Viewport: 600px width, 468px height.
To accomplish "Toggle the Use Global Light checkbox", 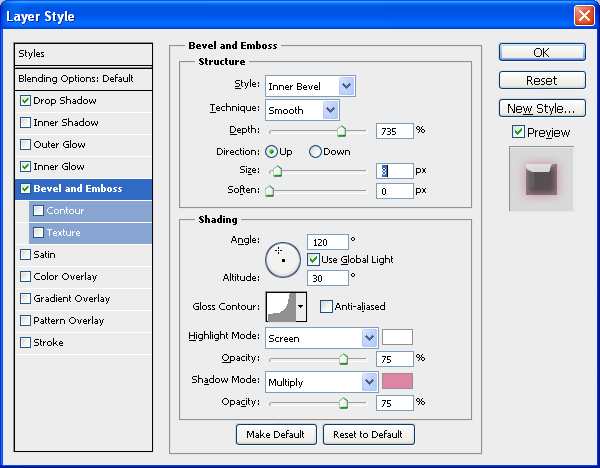I will [x=313, y=260].
